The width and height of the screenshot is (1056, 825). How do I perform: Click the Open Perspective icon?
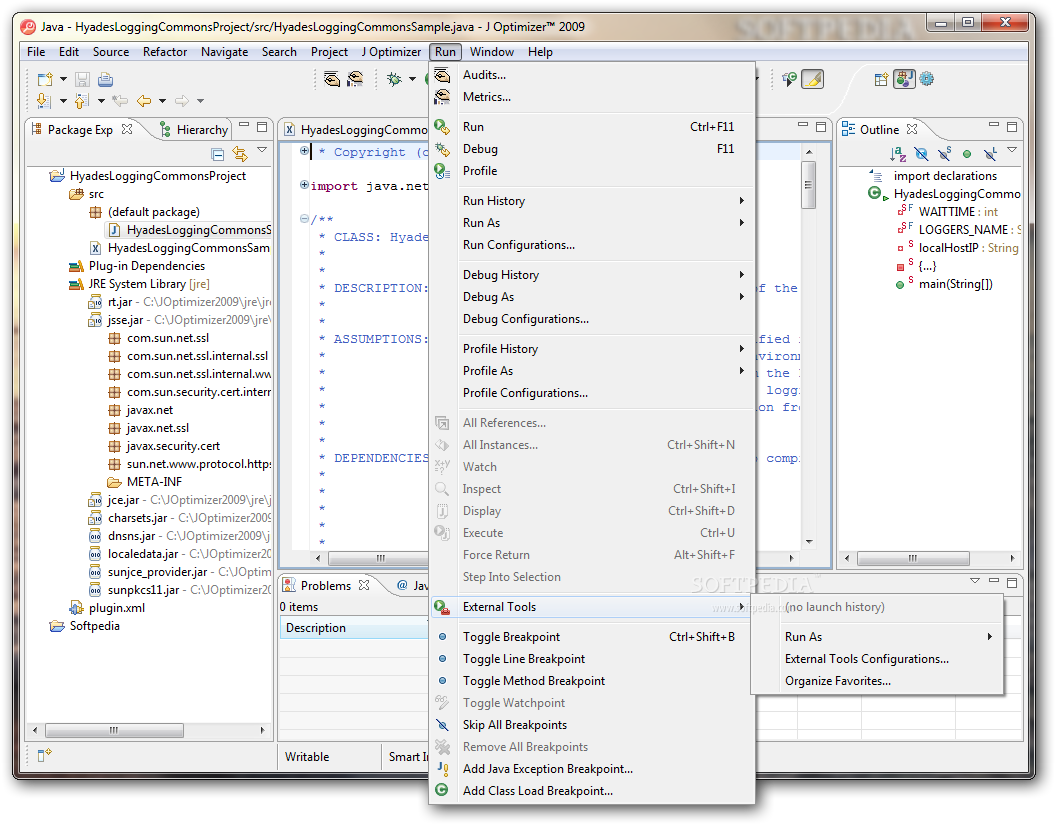pyautogui.click(x=881, y=79)
